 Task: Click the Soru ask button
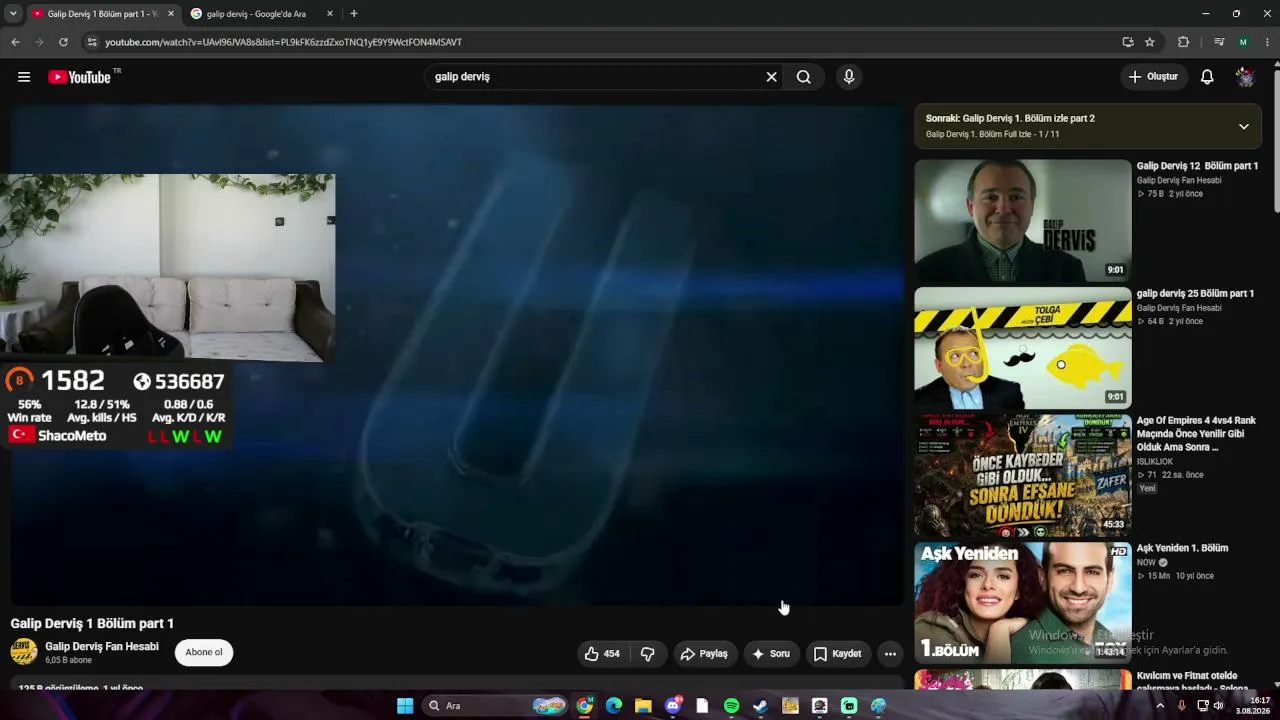pos(771,654)
